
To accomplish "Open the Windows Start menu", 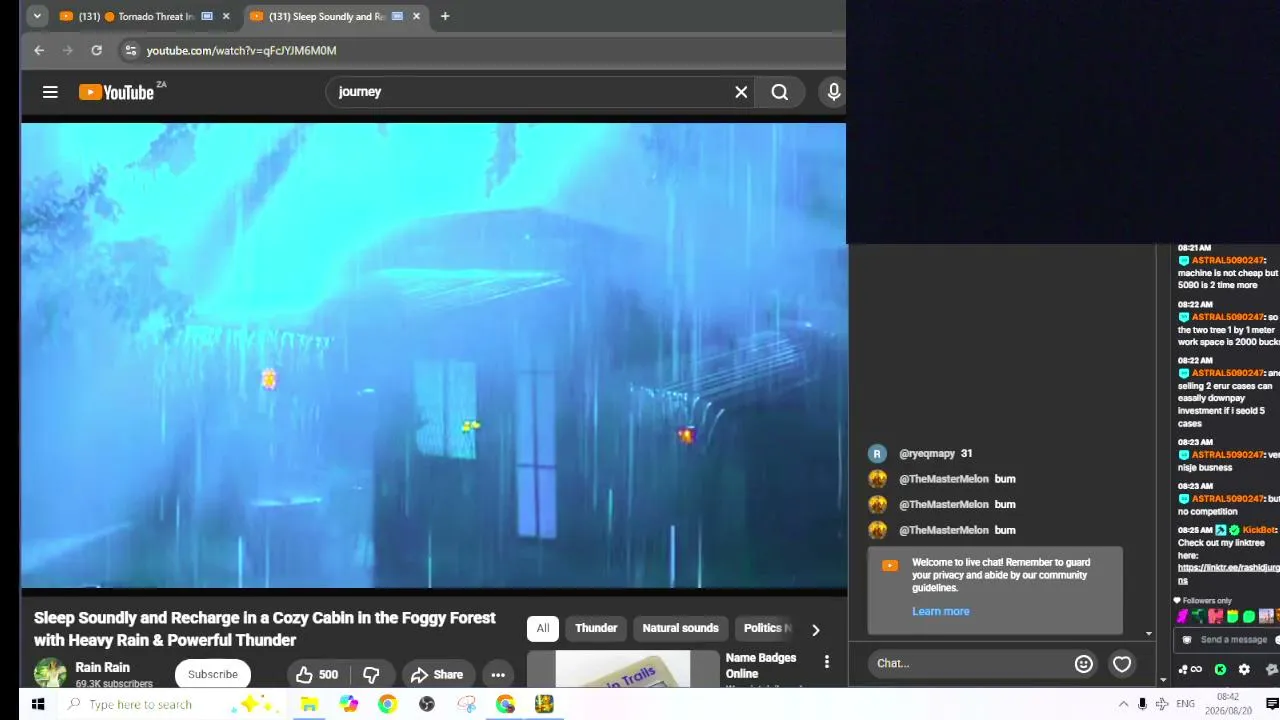I will tap(38, 704).
